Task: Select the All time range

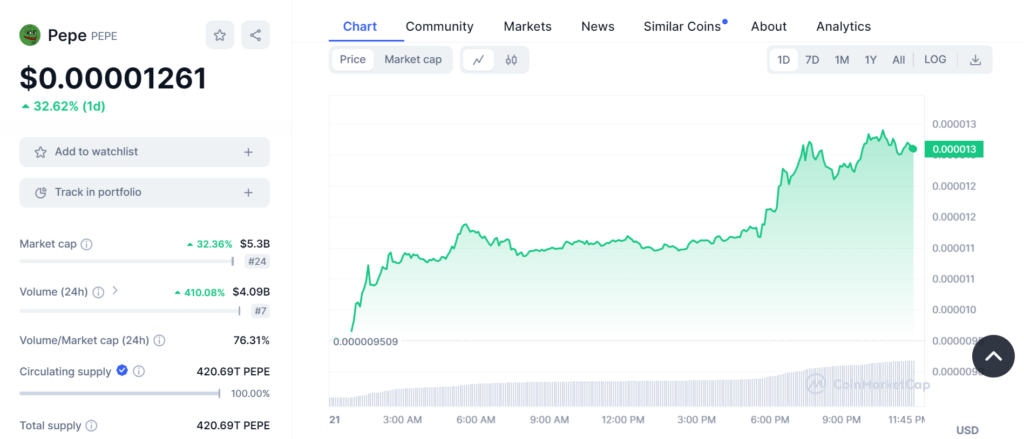Action: click(899, 59)
